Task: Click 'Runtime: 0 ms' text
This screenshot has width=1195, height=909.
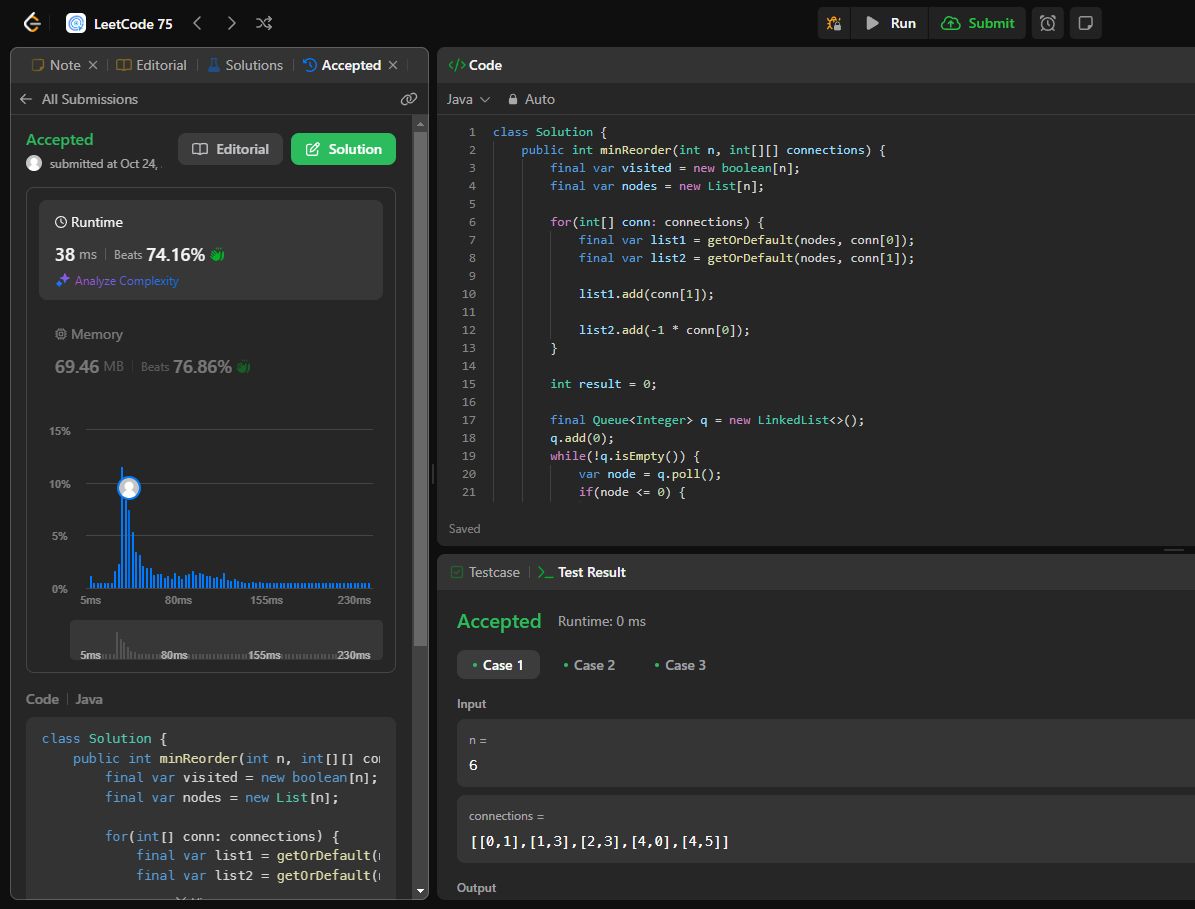Action: [x=602, y=622]
